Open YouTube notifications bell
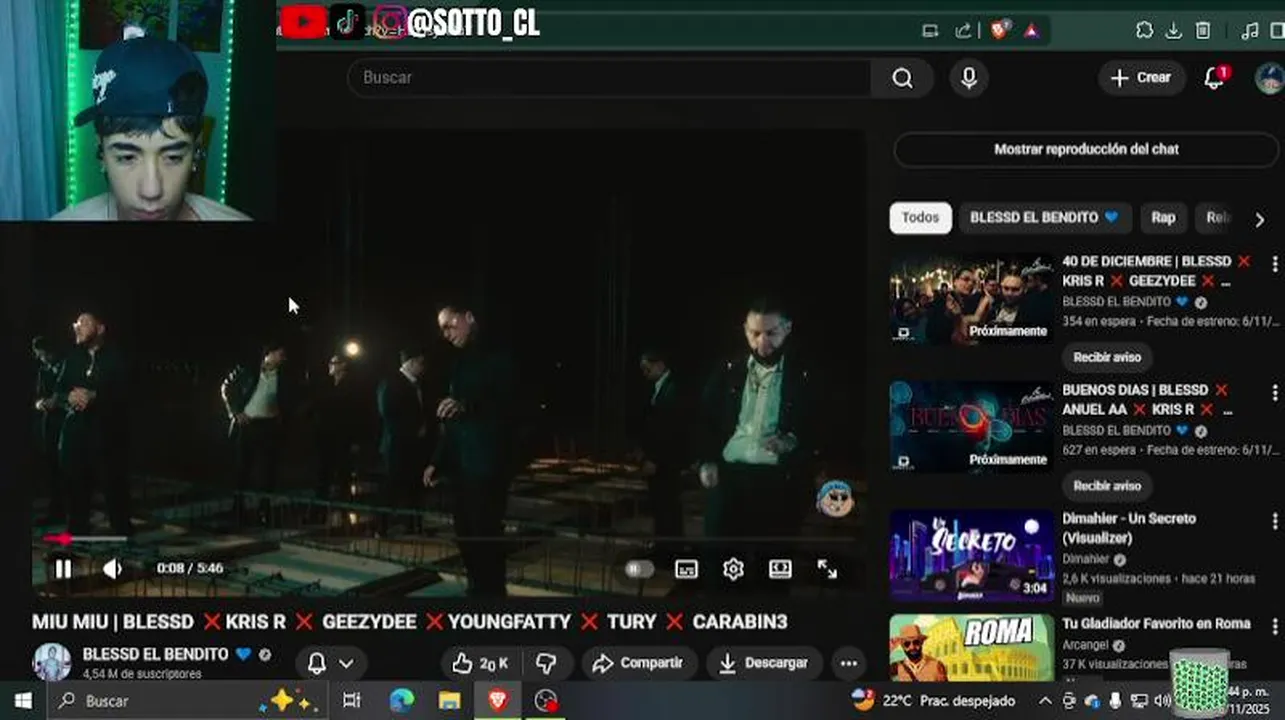The image size is (1285, 720). pyautogui.click(x=1214, y=78)
